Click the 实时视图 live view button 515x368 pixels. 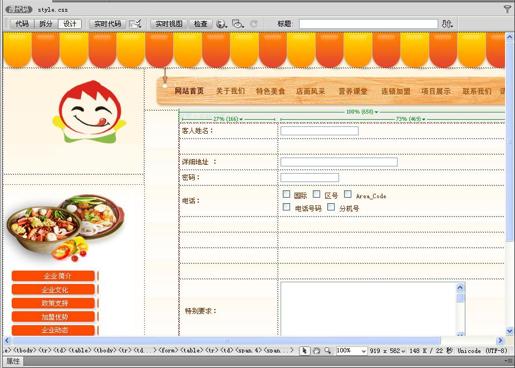(169, 24)
